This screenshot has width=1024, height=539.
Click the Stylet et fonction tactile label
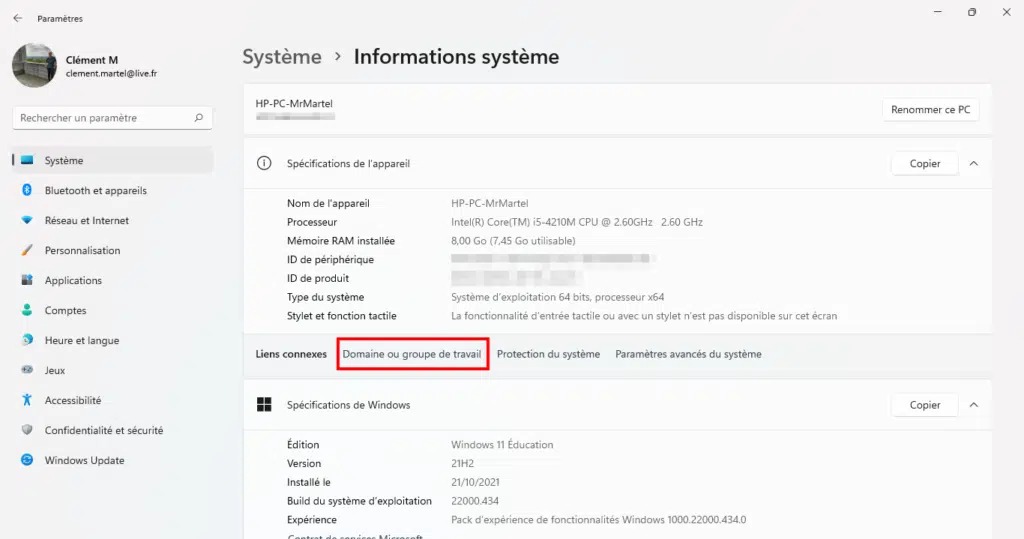pyautogui.click(x=342, y=316)
